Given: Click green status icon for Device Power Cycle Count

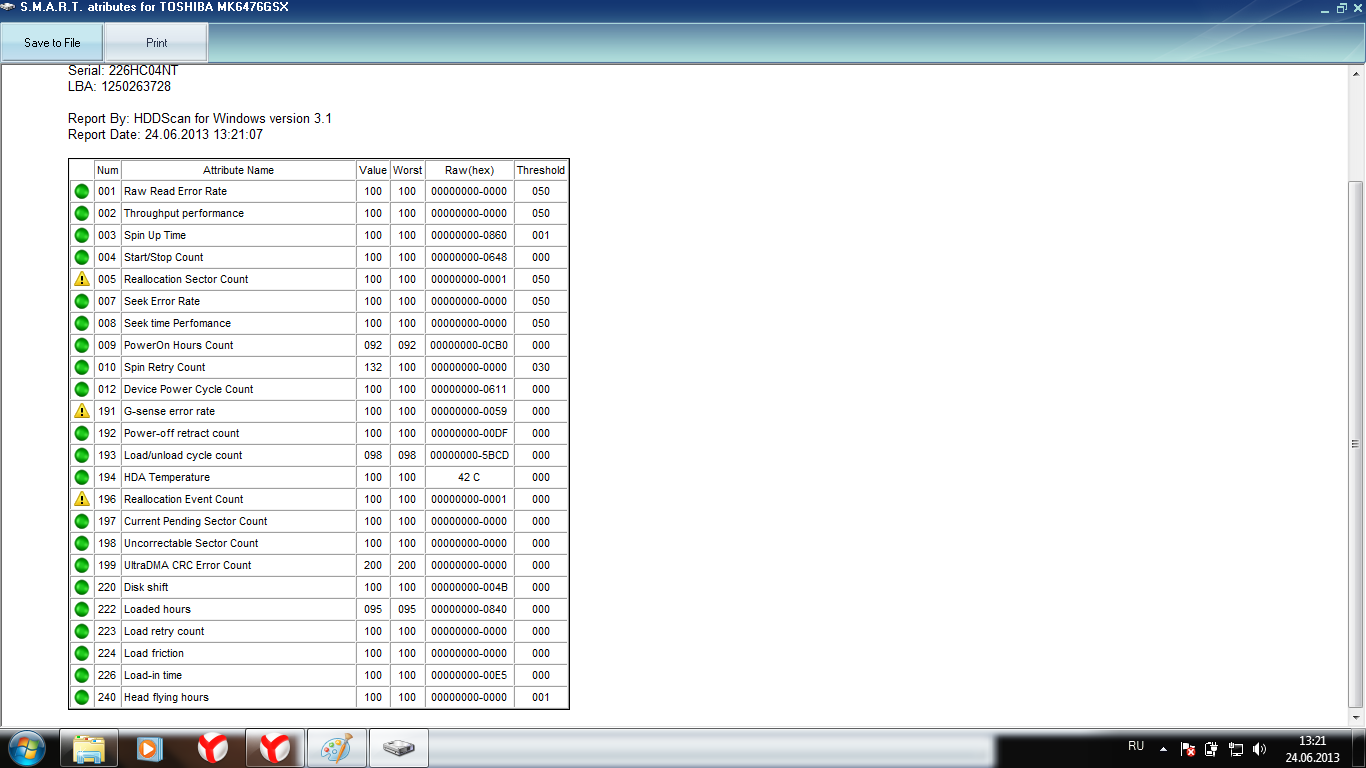Looking at the screenshot, I should coord(82,389).
